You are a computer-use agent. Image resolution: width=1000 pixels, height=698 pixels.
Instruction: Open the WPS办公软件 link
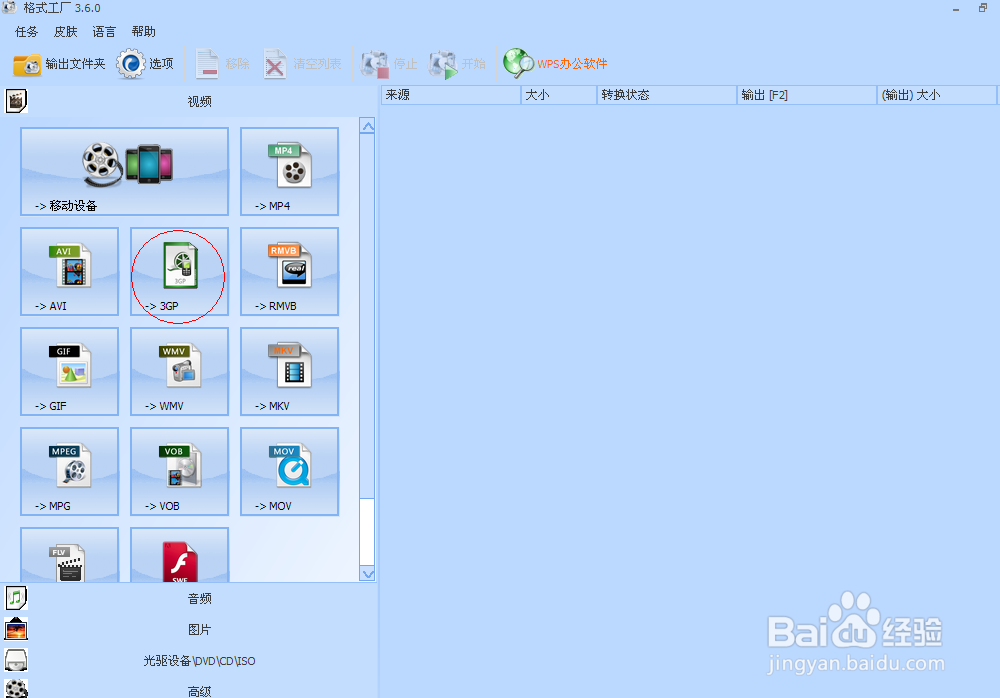point(555,64)
